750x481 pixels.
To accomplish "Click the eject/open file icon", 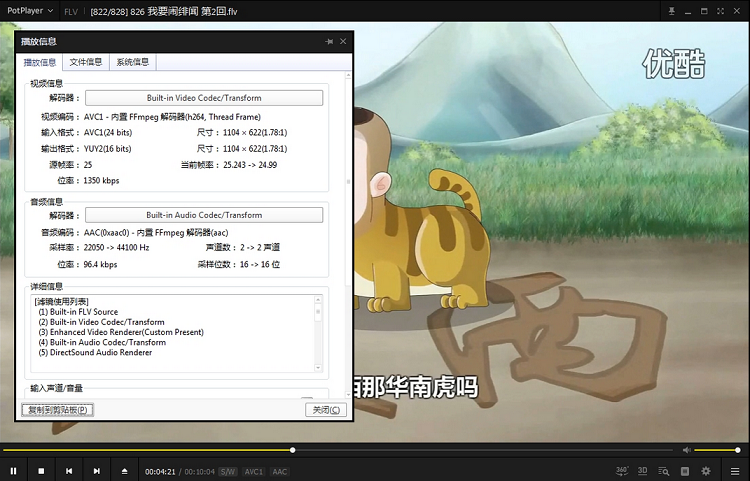I will (125, 471).
